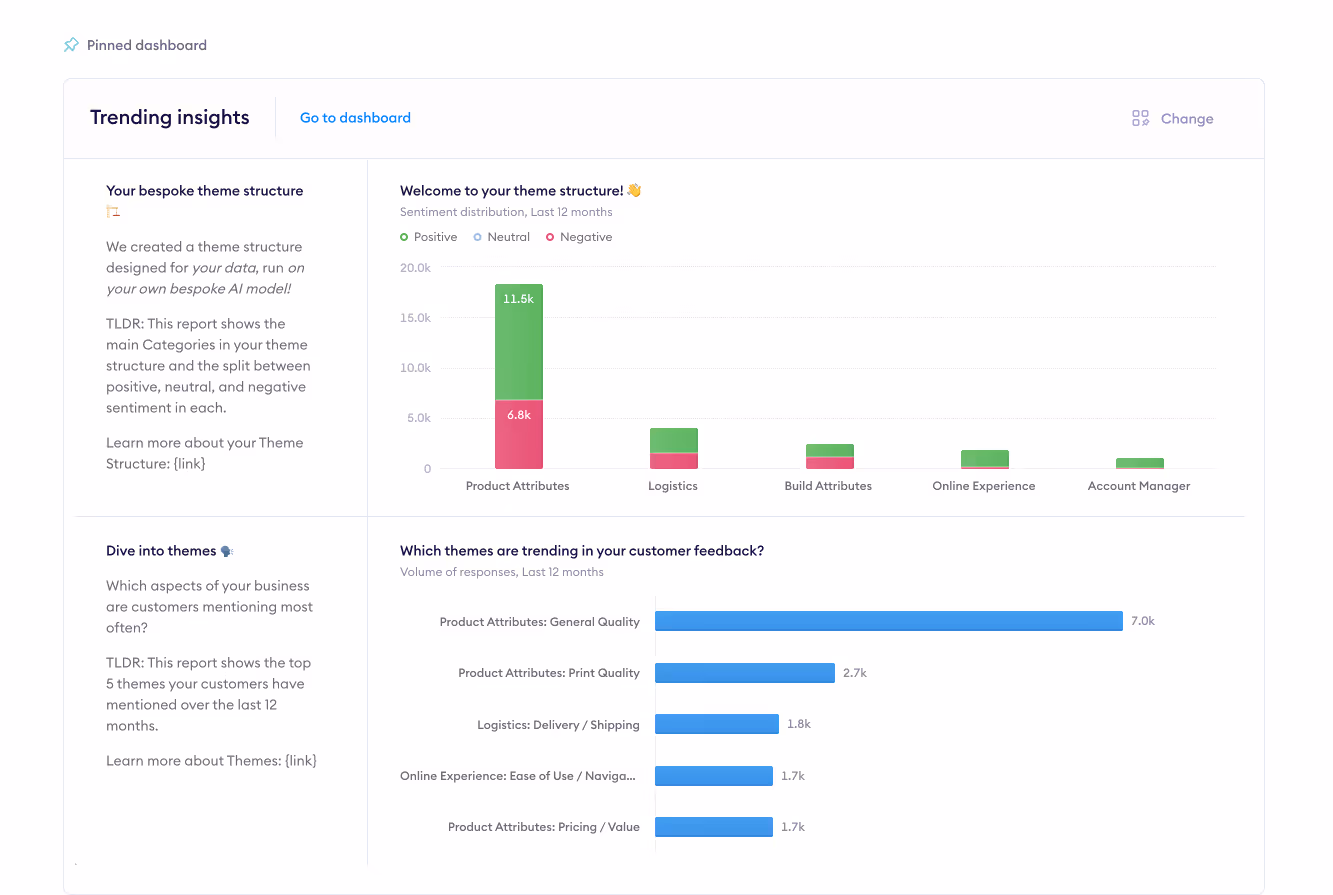Click the General Quality 7.0k blue bar
This screenshot has width=1333, height=895.
(889, 621)
